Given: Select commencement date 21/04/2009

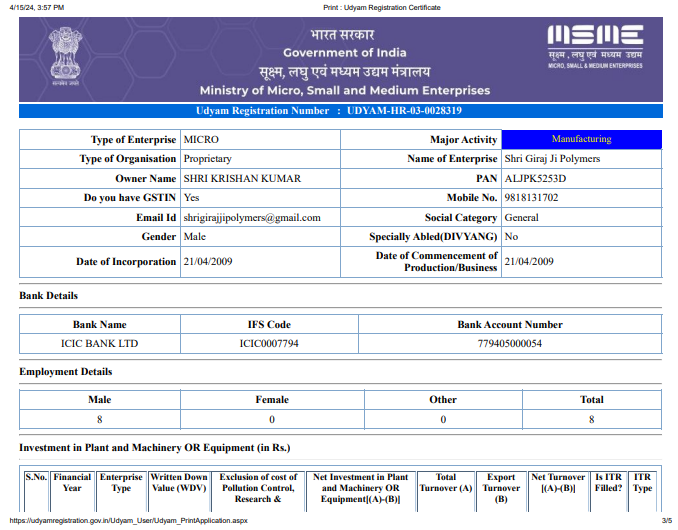Looking at the screenshot, I should point(529,262).
